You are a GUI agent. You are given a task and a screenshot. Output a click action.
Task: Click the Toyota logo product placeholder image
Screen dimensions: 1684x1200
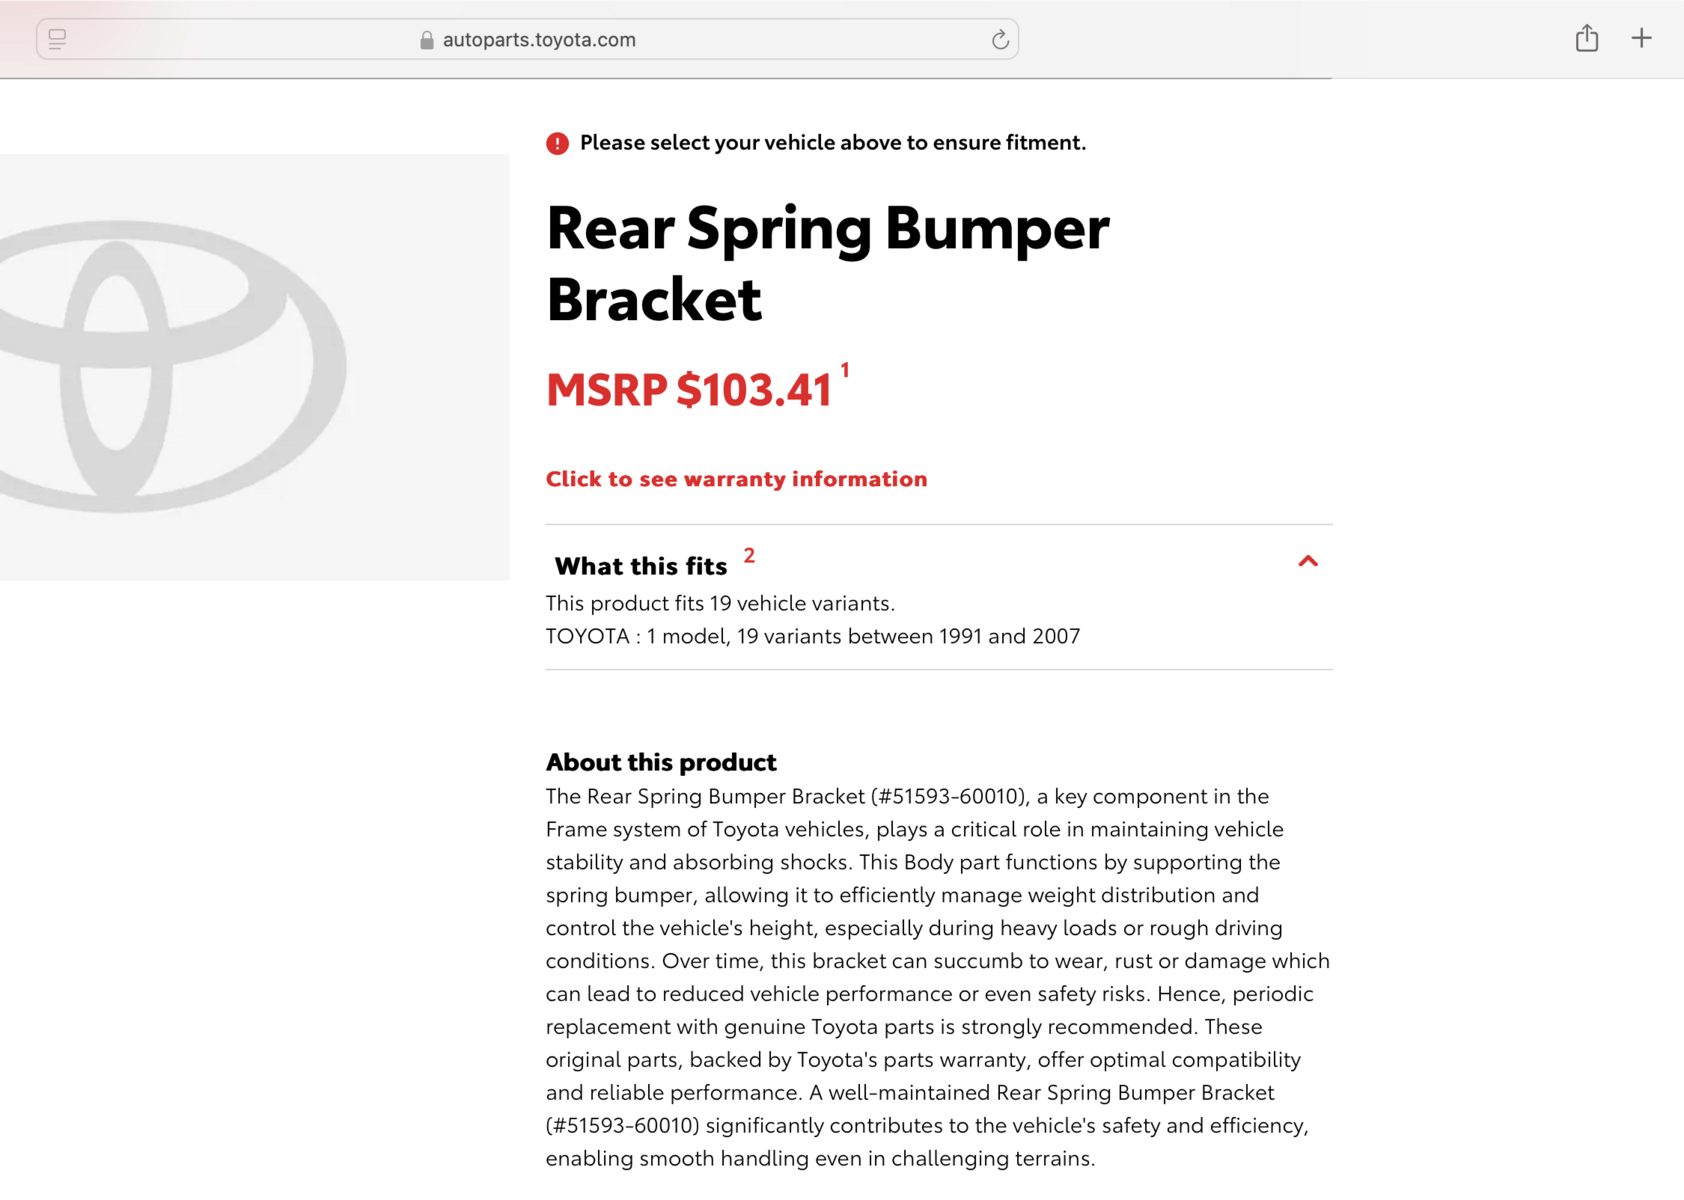click(255, 367)
